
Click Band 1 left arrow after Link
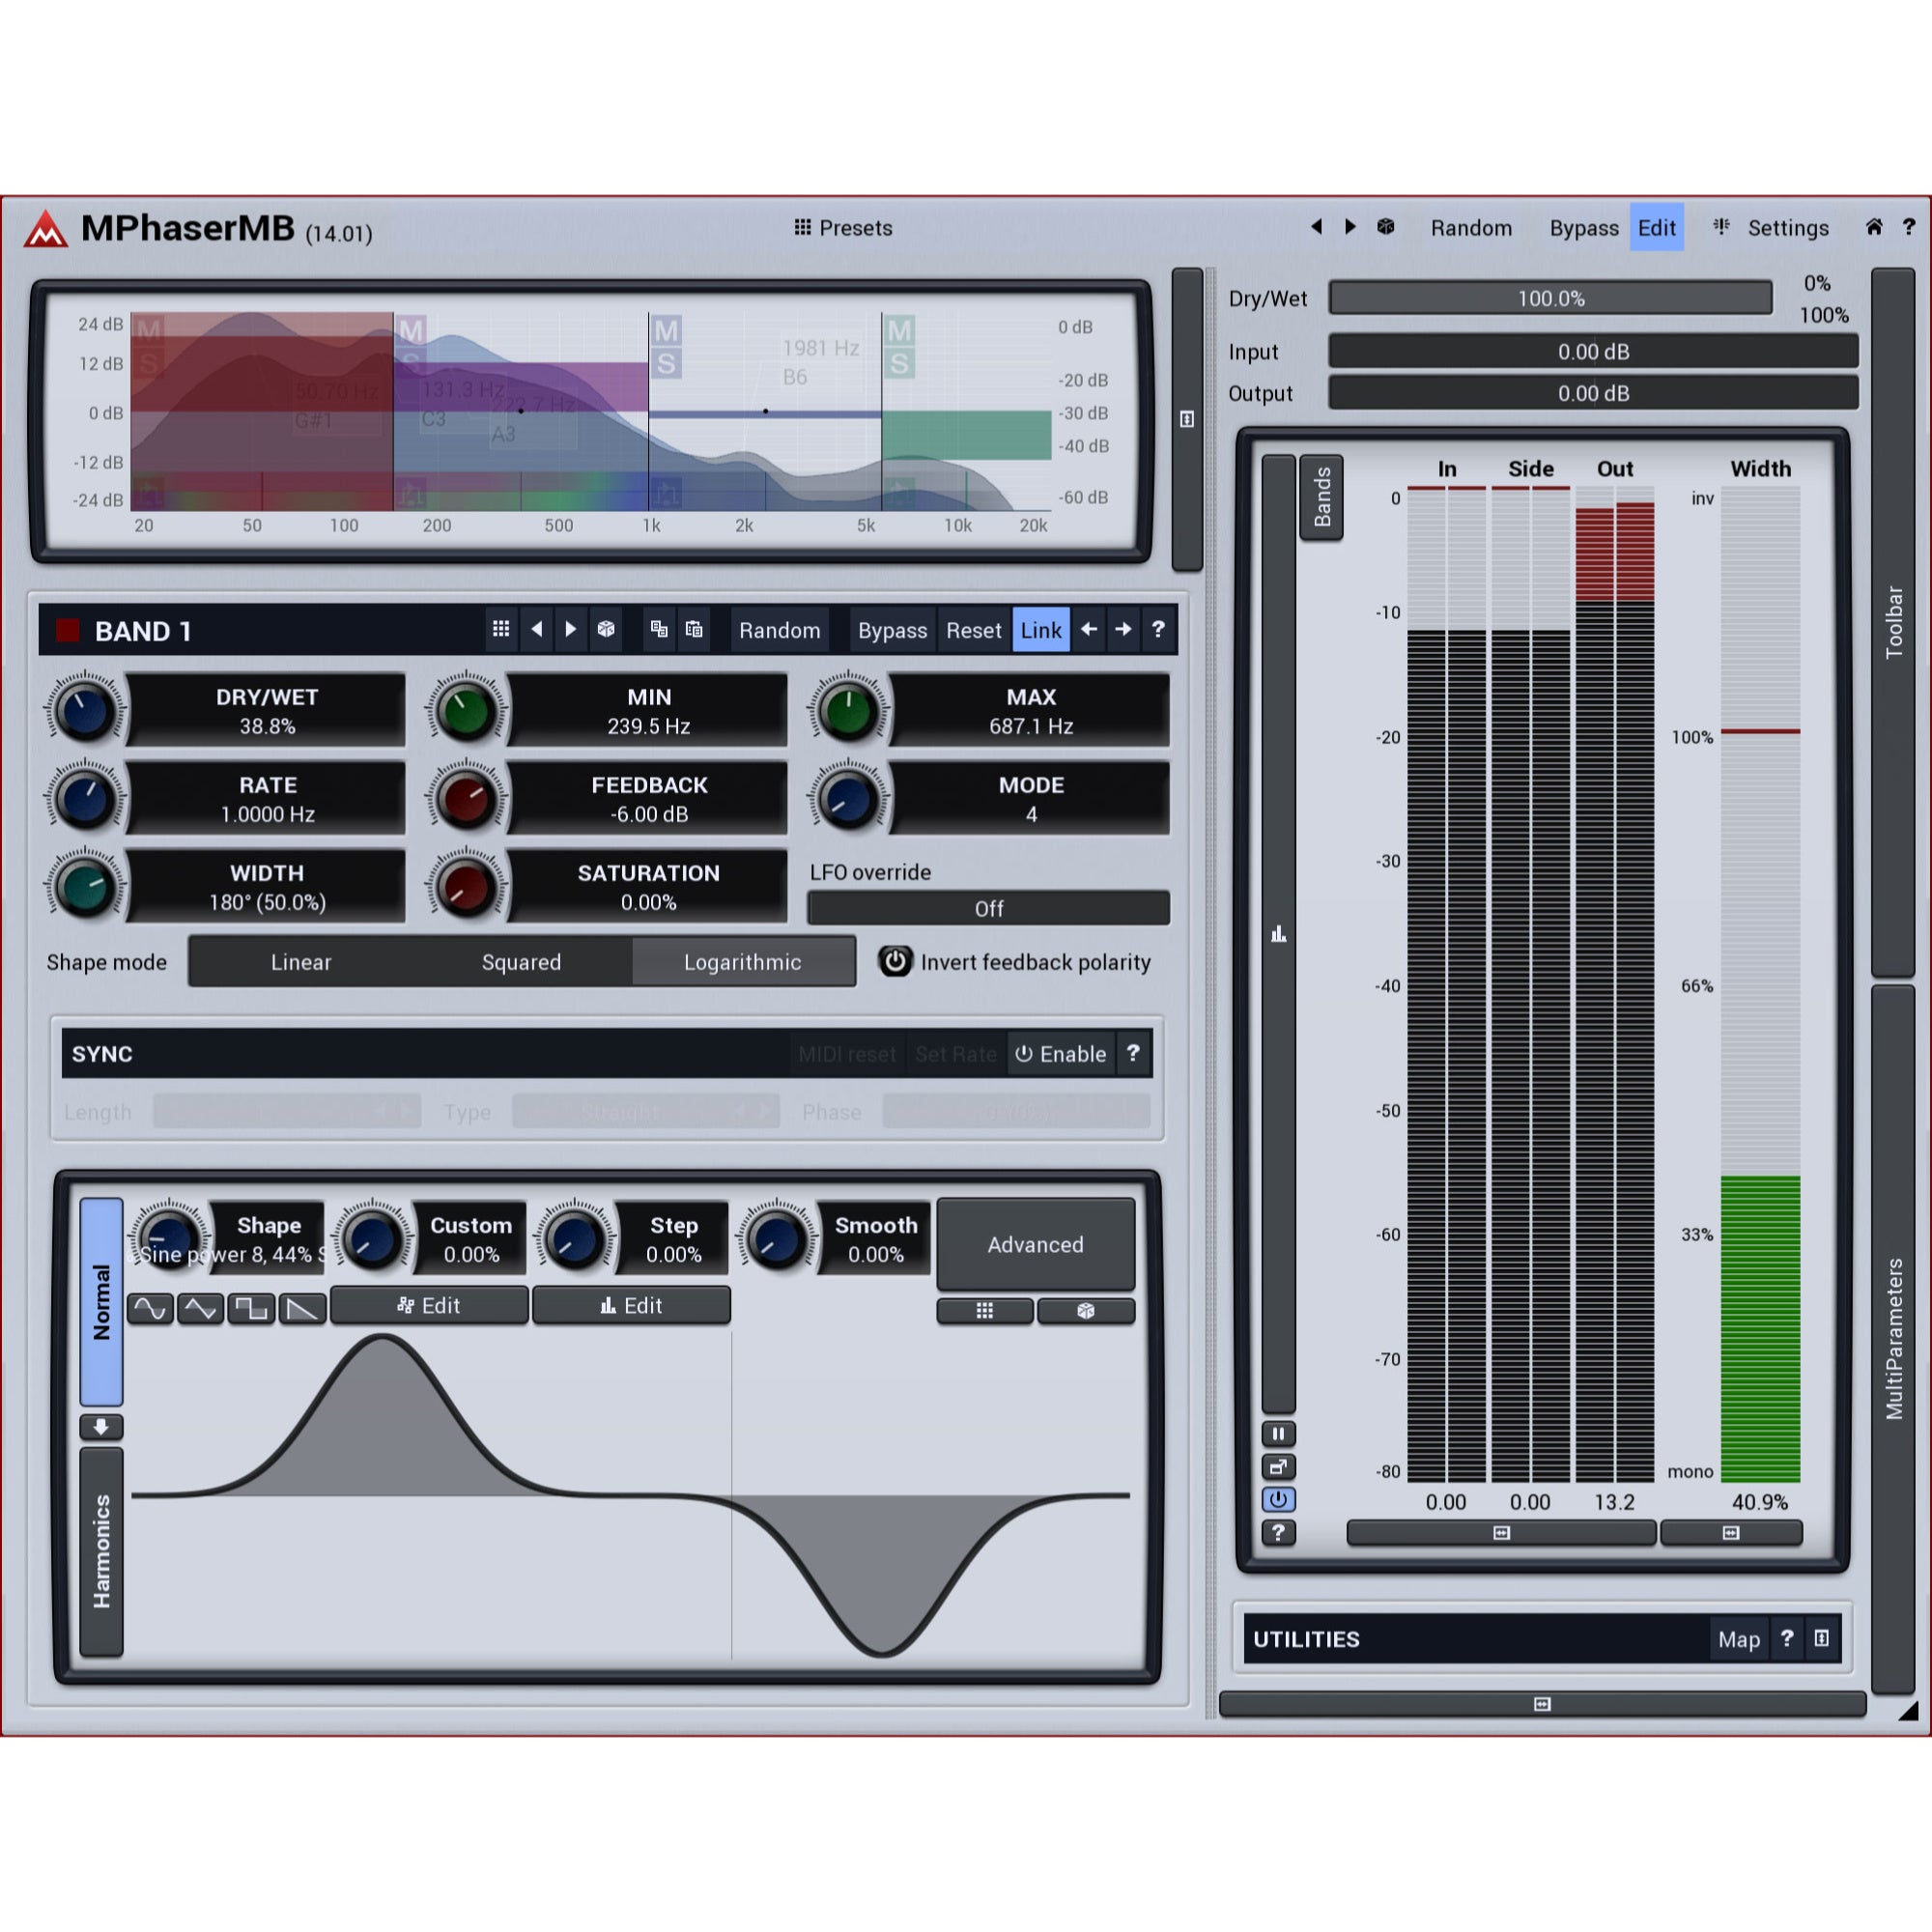(1089, 629)
